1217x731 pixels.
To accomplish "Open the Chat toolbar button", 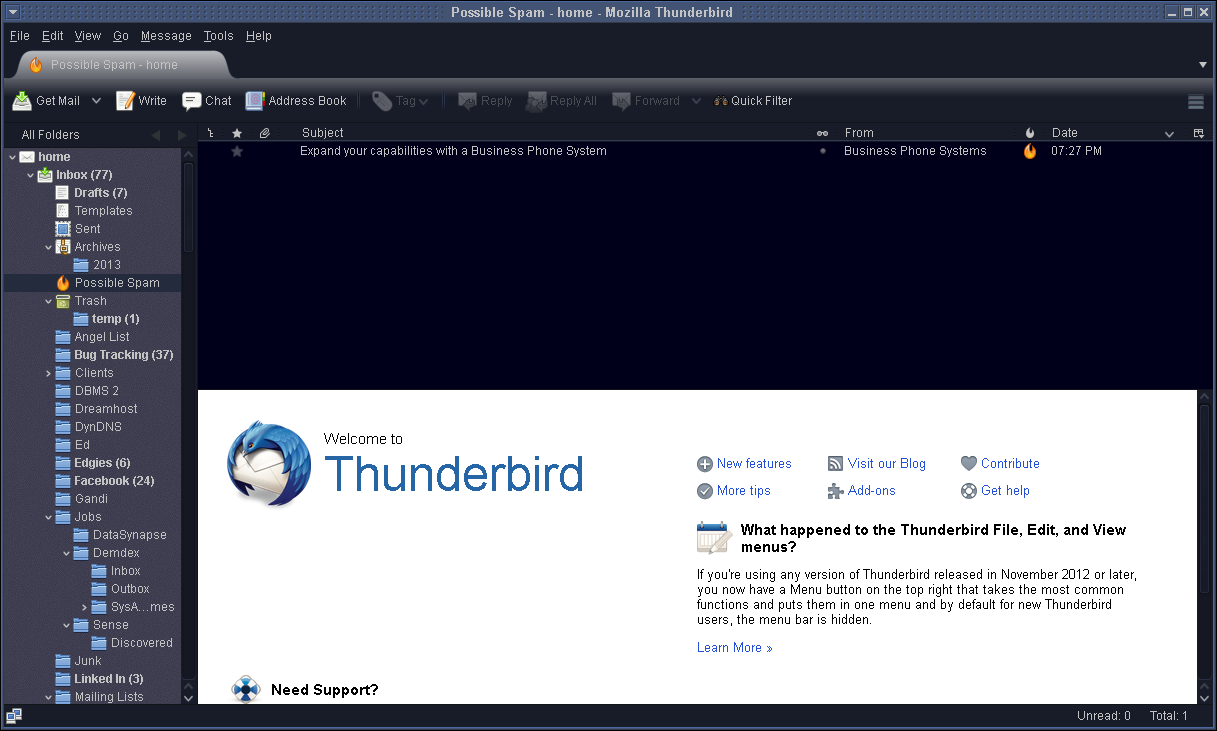I will 207,101.
